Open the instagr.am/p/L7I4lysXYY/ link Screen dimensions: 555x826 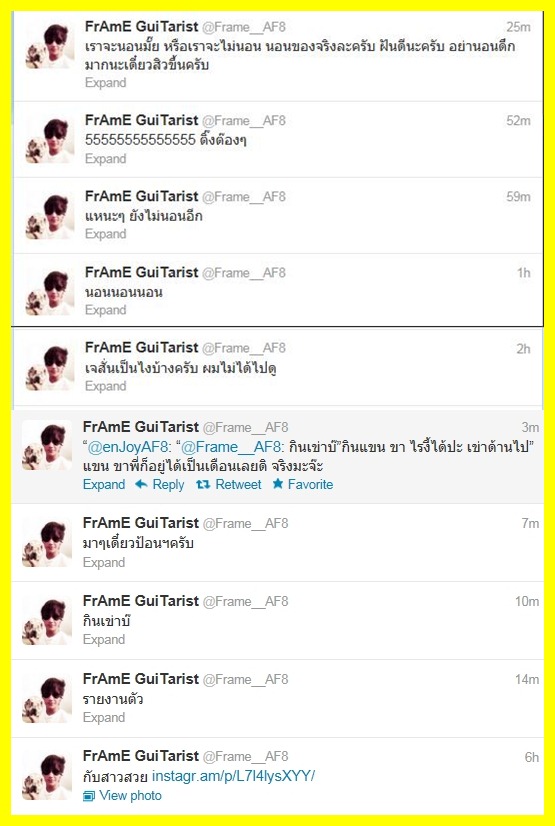(x=233, y=776)
